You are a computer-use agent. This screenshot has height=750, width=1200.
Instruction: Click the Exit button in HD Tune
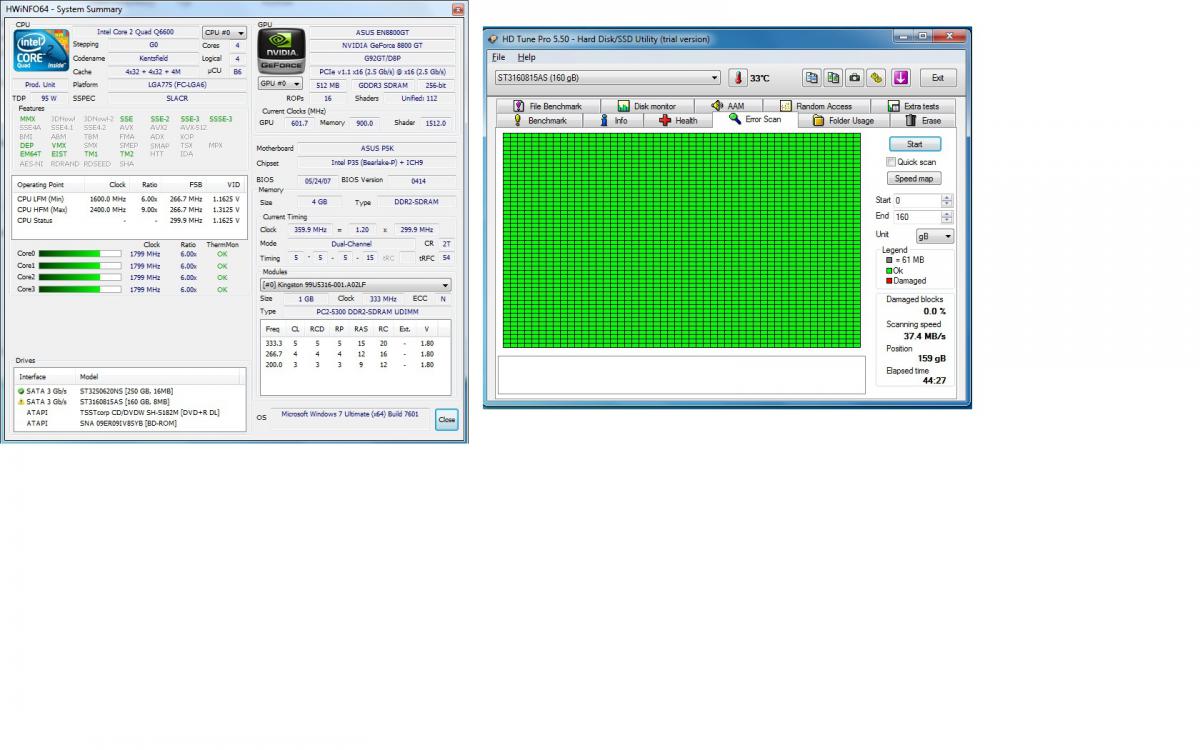tap(938, 78)
